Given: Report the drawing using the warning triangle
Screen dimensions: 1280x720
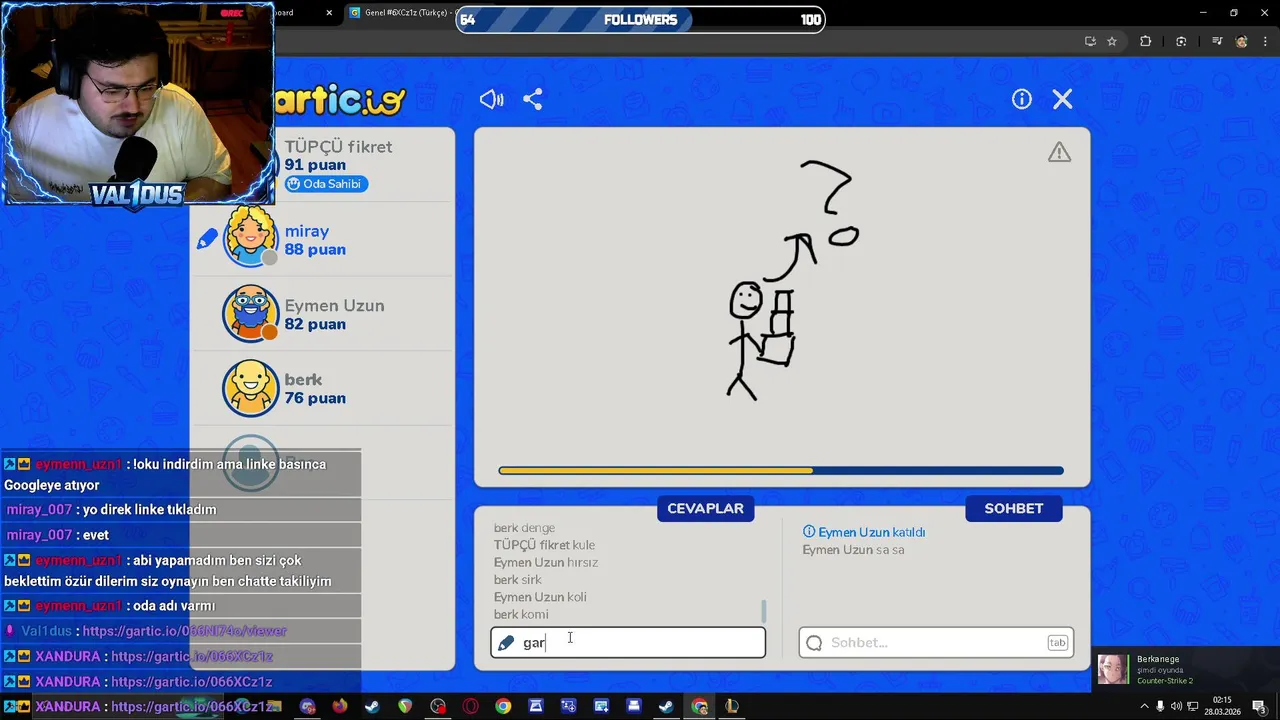Looking at the screenshot, I should [x=1059, y=152].
